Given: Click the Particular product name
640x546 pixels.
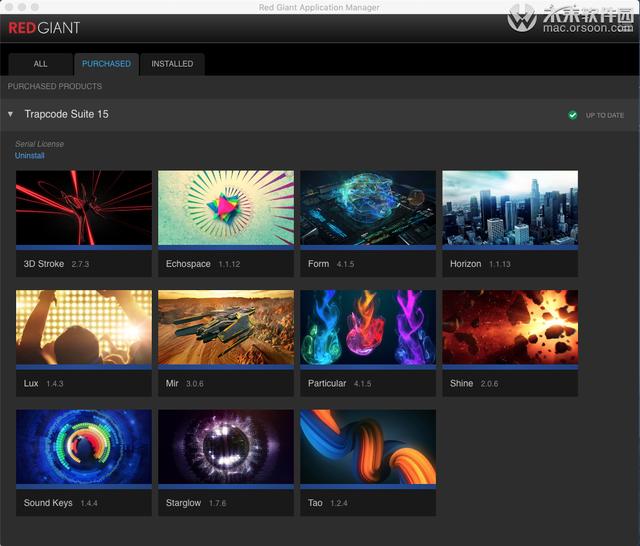Looking at the screenshot, I should coord(327,384).
